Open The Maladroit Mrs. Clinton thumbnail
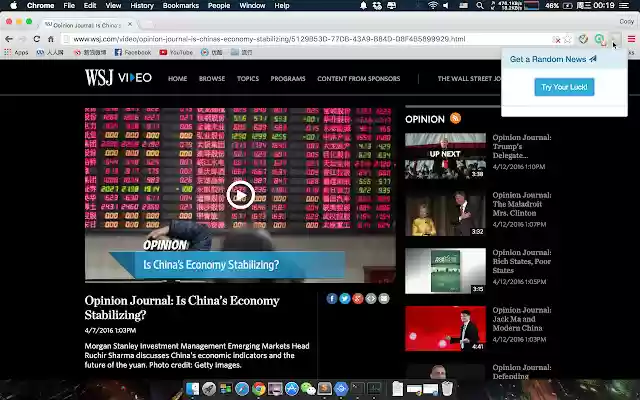 coord(445,213)
